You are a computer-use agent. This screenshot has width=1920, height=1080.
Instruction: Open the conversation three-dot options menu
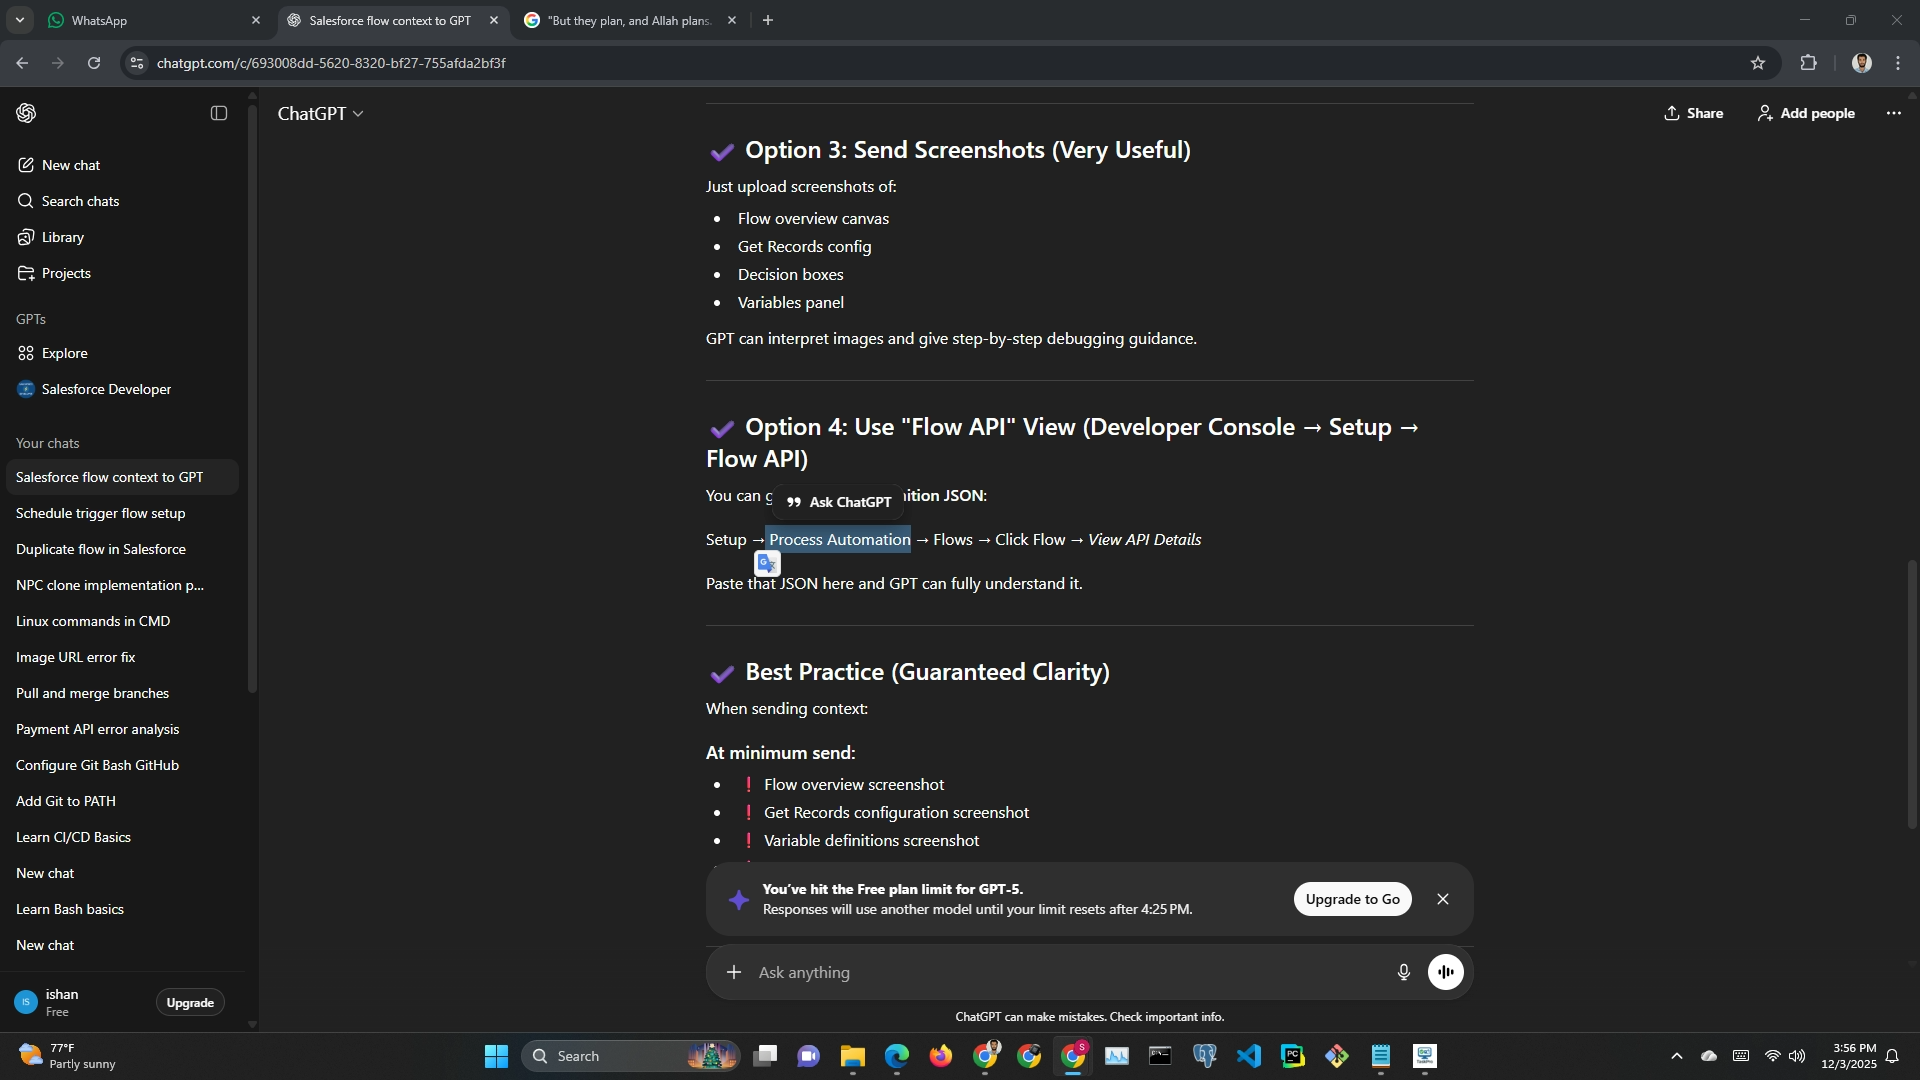[1893, 113]
